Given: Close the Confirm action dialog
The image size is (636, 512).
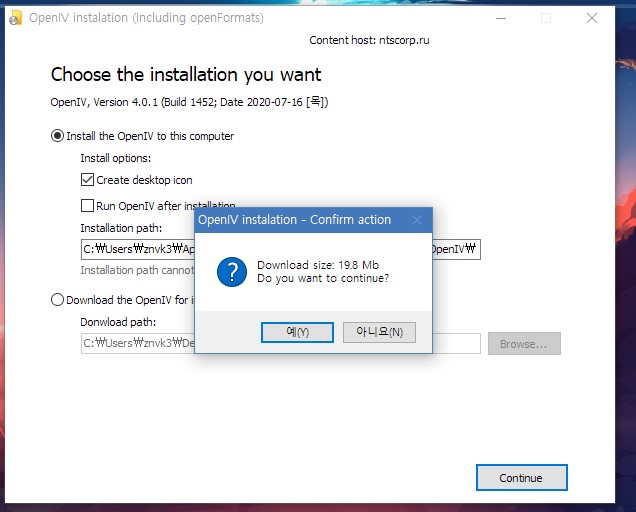Looking at the screenshot, I should [x=417, y=220].
